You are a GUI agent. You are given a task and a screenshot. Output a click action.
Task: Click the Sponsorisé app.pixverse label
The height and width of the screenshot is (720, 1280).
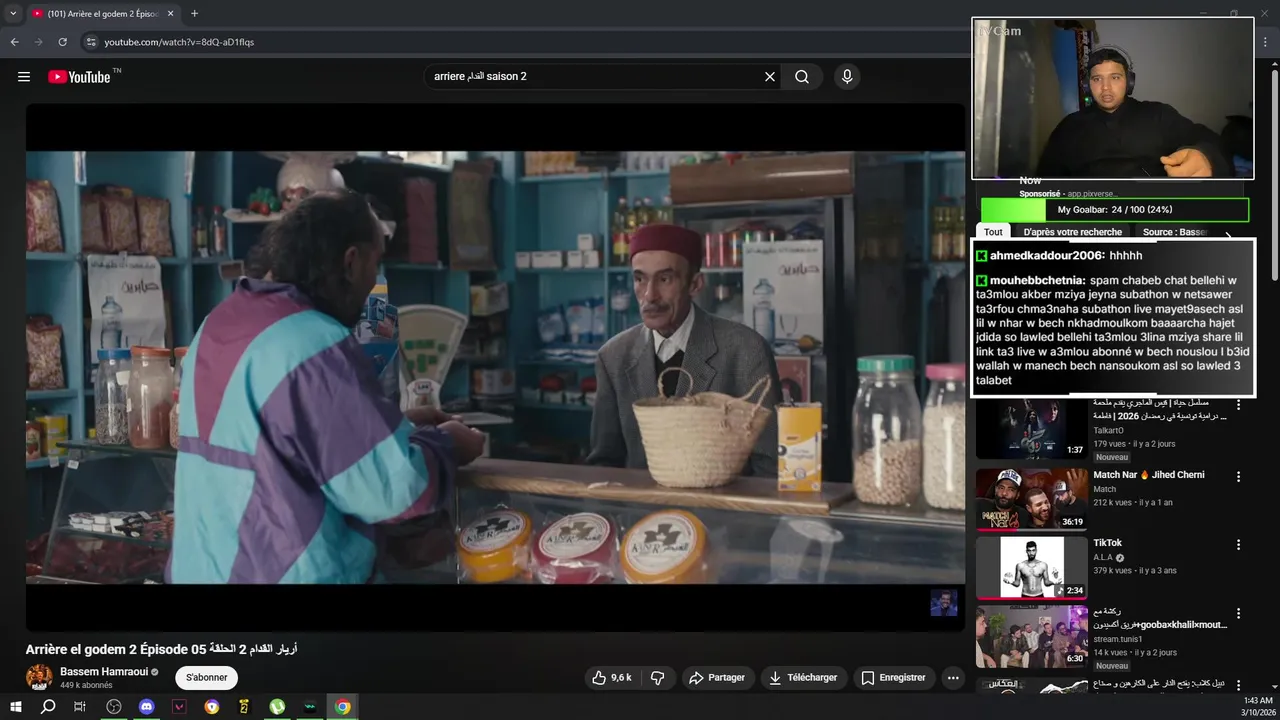(x=1067, y=193)
